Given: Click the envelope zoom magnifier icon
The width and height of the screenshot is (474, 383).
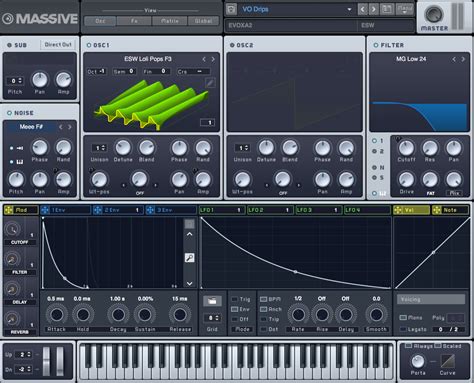Looking at the screenshot, I should (189, 258).
